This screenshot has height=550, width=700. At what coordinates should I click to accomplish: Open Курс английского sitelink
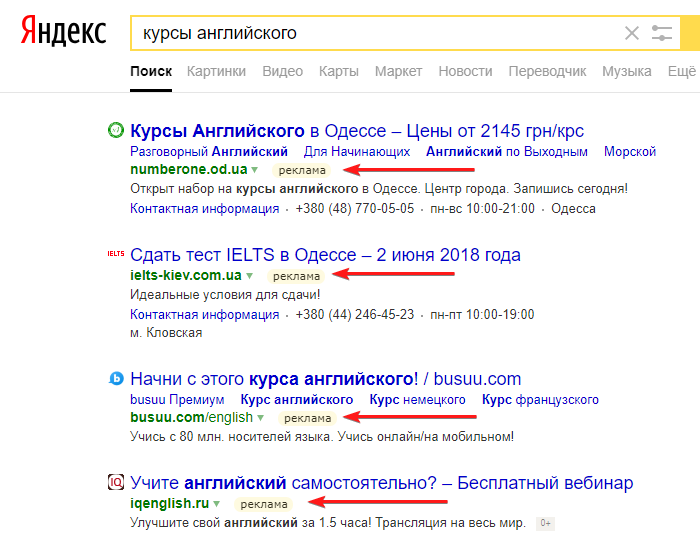pos(296,400)
